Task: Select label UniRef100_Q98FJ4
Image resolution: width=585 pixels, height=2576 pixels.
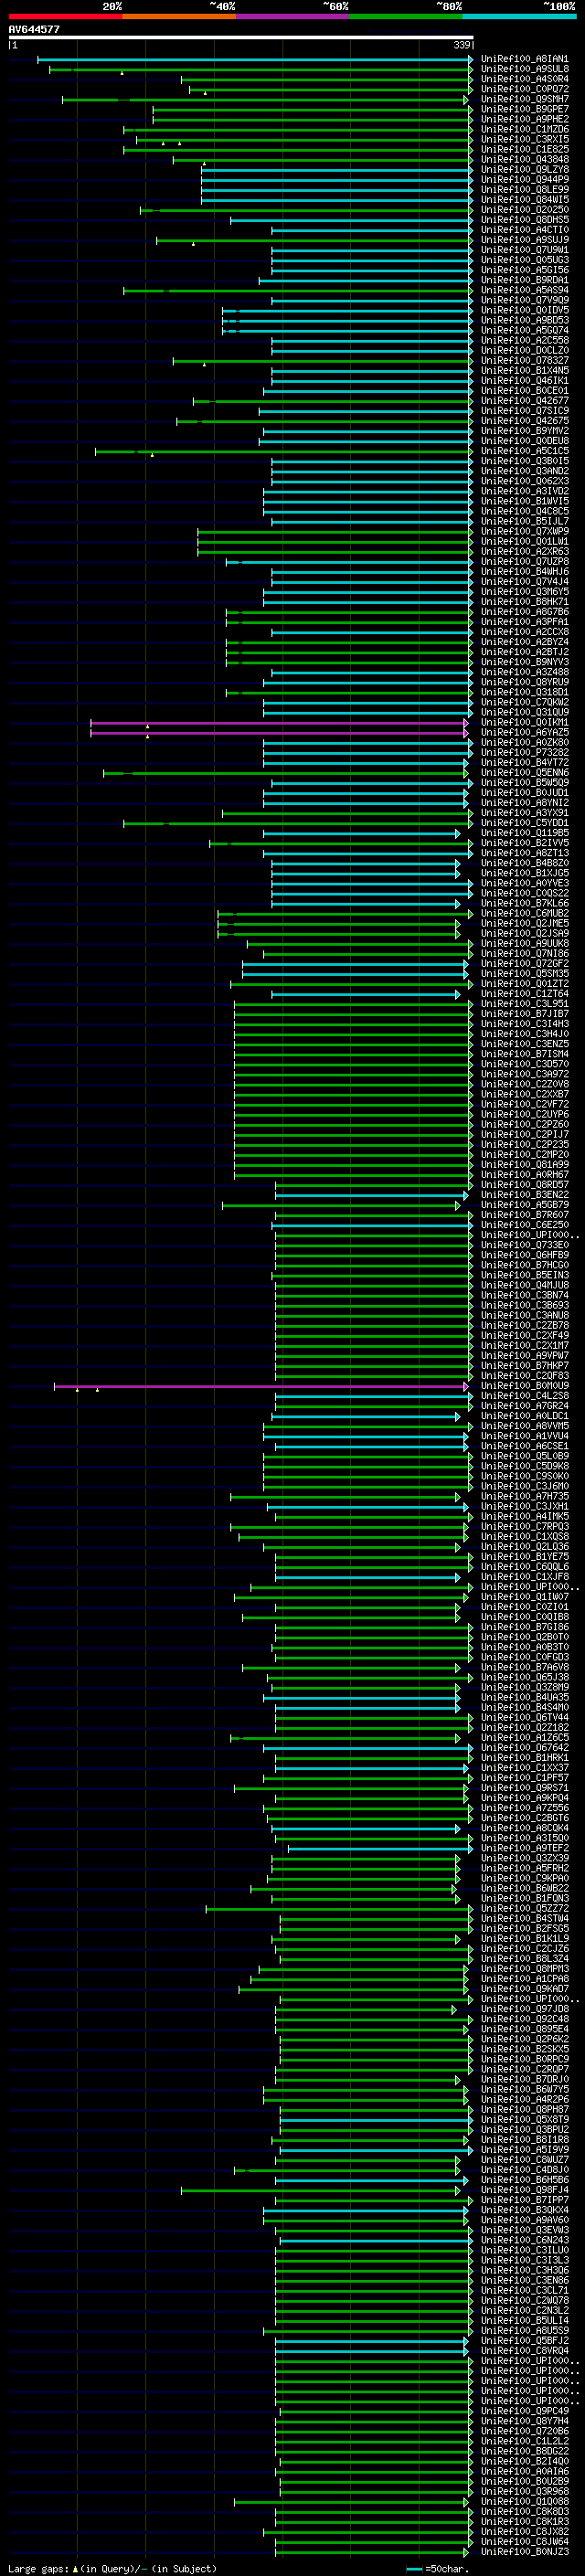Action: [525, 2190]
